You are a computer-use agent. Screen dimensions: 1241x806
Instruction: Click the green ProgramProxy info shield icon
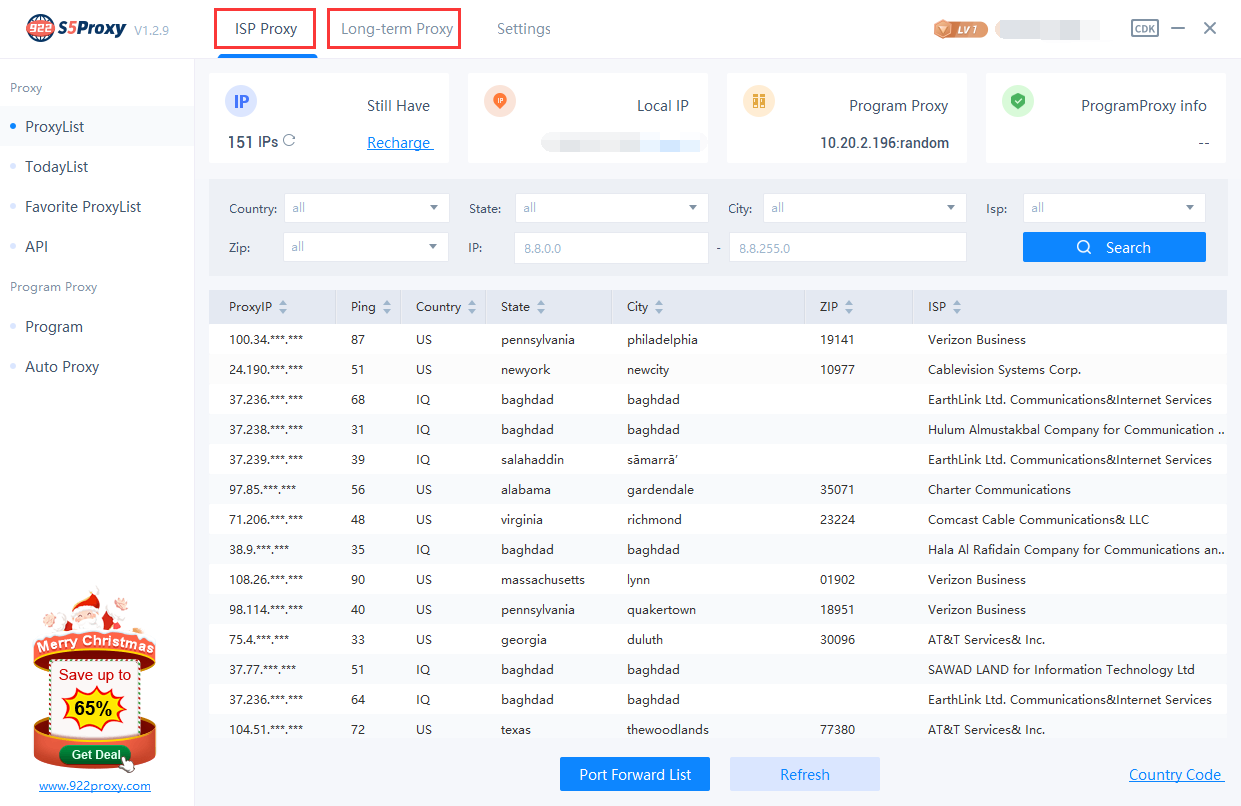(1018, 101)
